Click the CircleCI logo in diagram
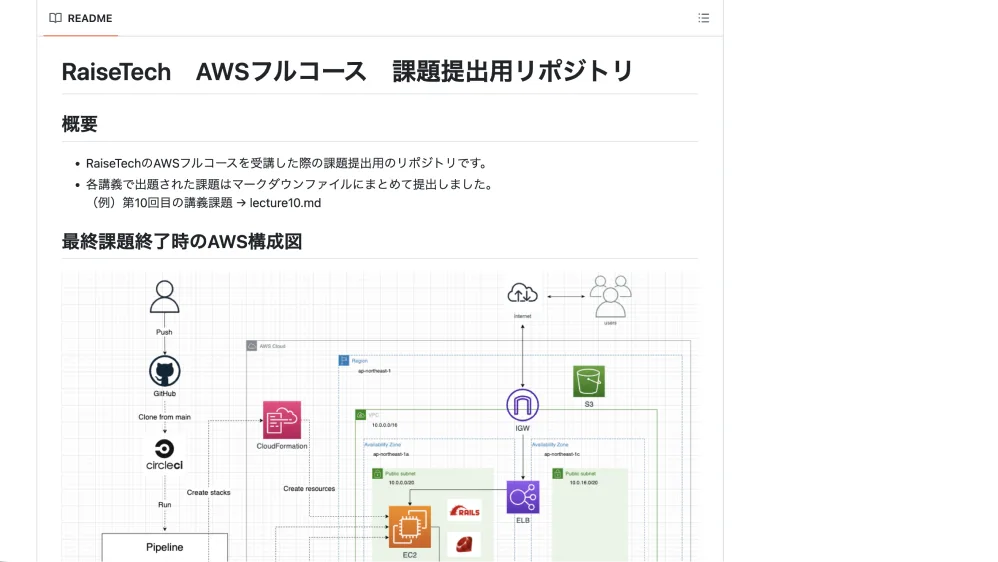This screenshot has width=998, height=562. (x=164, y=454)
